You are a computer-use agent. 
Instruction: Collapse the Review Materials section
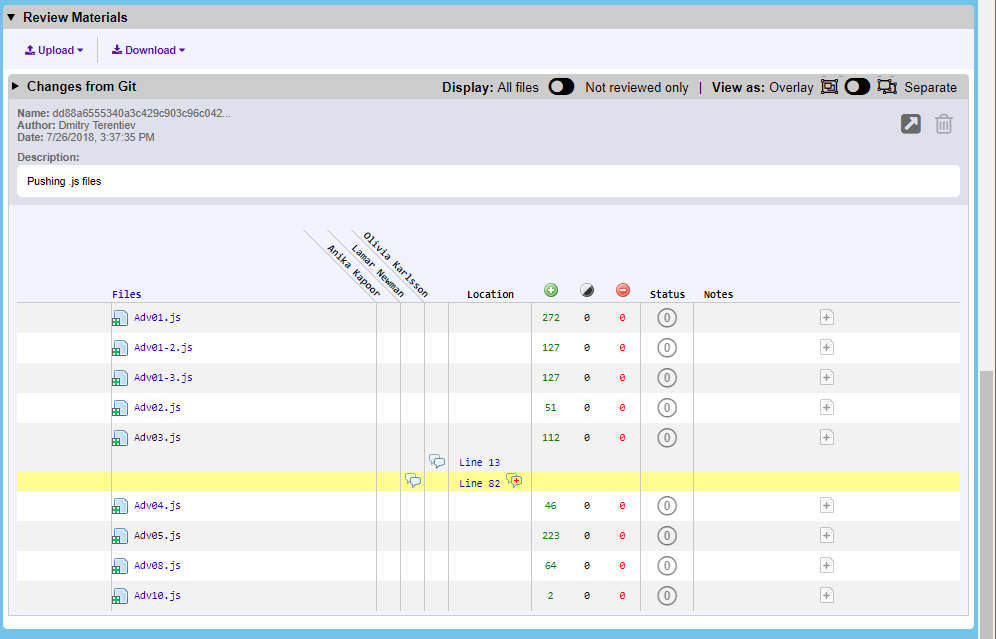coord(12,16)
